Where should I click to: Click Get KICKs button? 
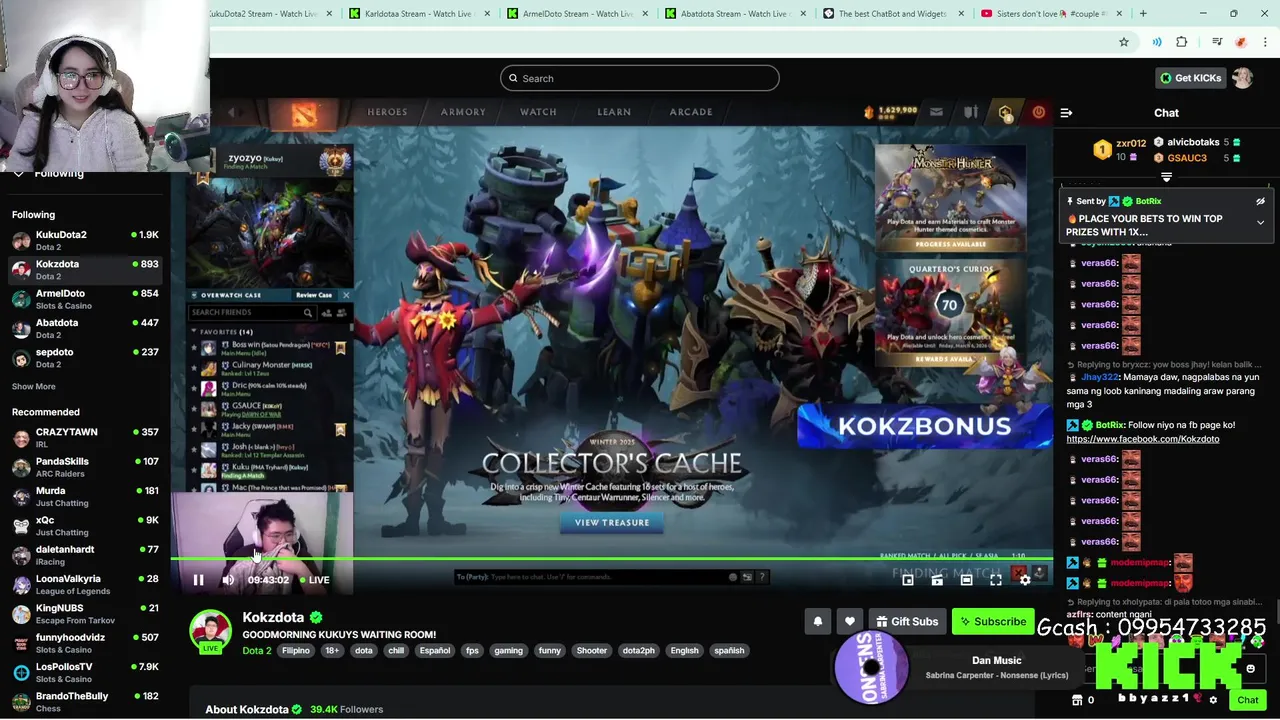(x=1190, y=78)
